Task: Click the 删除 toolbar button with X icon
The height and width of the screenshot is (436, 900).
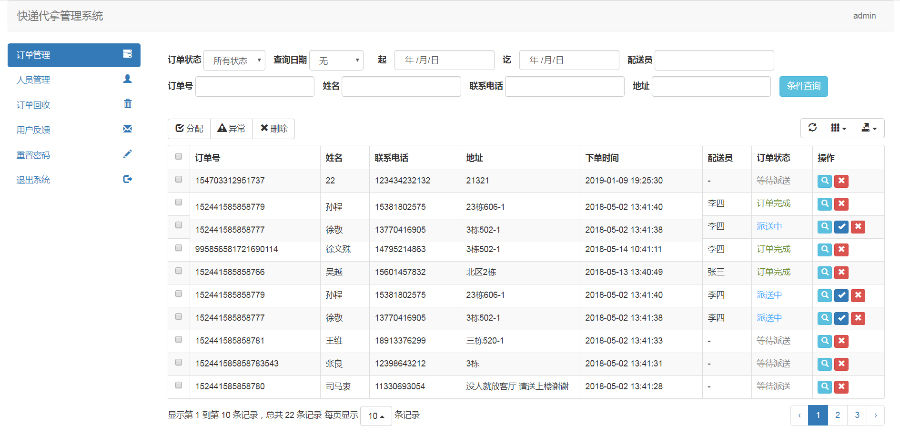Action: click(x=273, y=128)
